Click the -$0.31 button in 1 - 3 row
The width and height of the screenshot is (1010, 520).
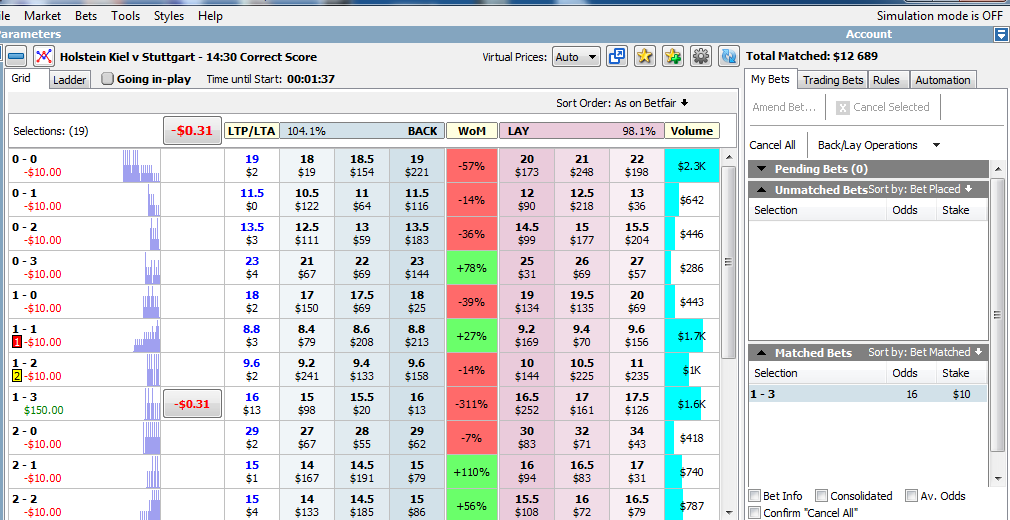192,403
